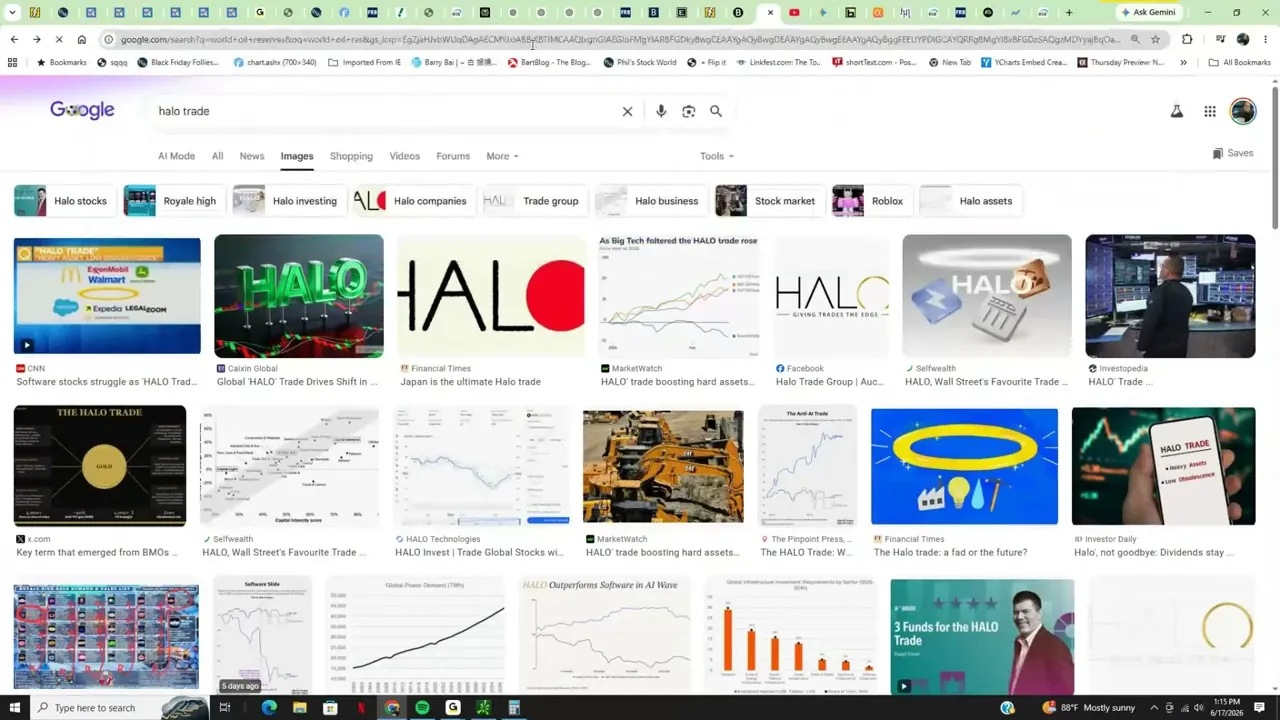The image size is (1280, 720).
Task: Open Spotify from the taskbar
Action: 422,708
